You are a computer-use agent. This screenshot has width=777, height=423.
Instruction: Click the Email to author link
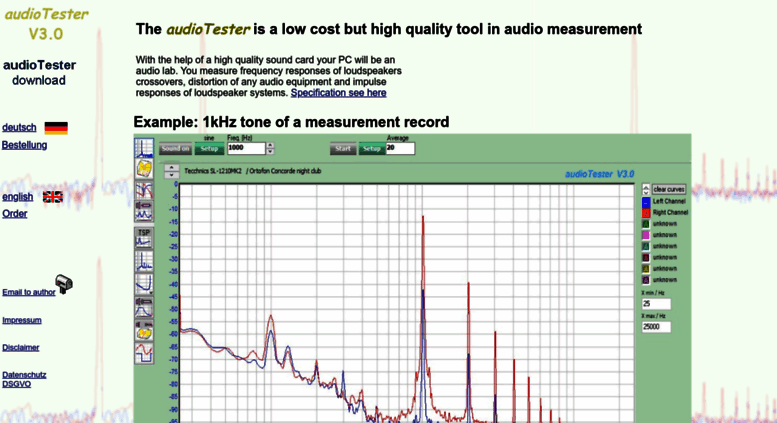29,292
